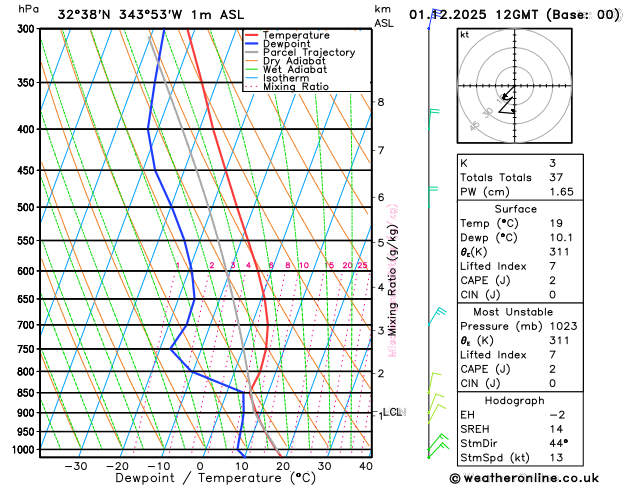Click the date header '01.12.2025 12GMT (Base: 00)'
Viewport: 629px width, 486px height.
(514, 15)
